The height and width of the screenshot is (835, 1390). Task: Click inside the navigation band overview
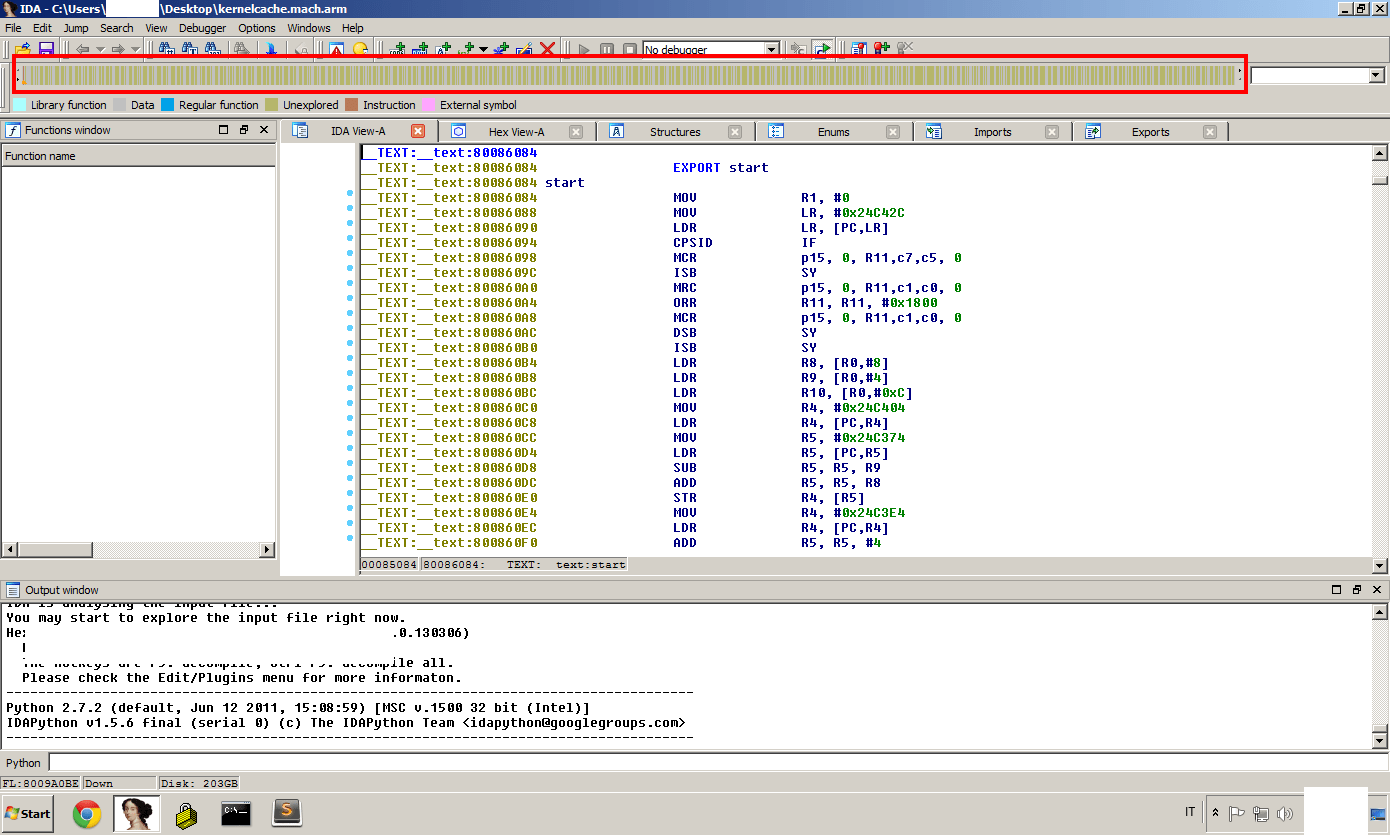point(629,75)
